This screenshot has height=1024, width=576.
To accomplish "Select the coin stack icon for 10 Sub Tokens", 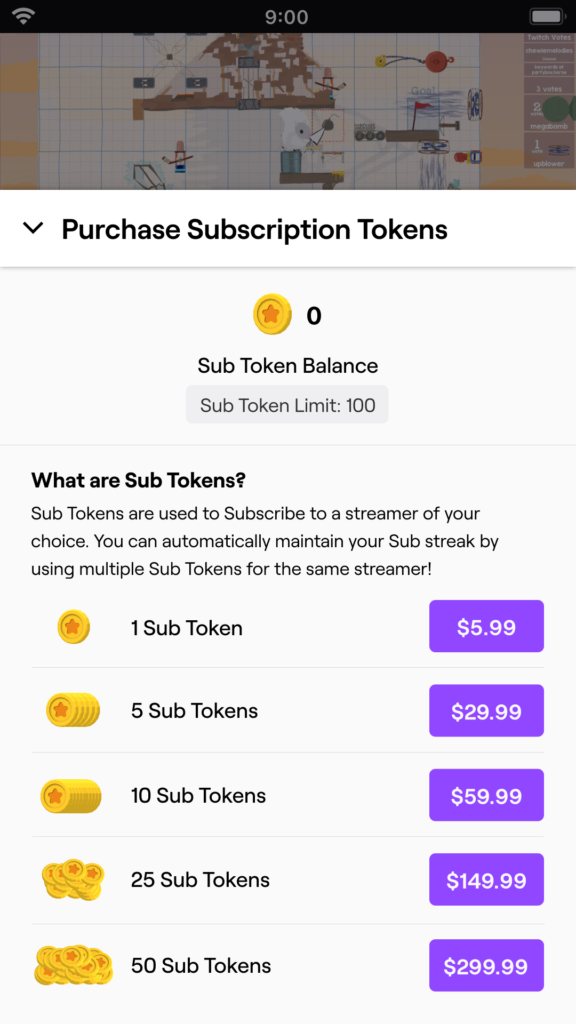I will (70, 795).
